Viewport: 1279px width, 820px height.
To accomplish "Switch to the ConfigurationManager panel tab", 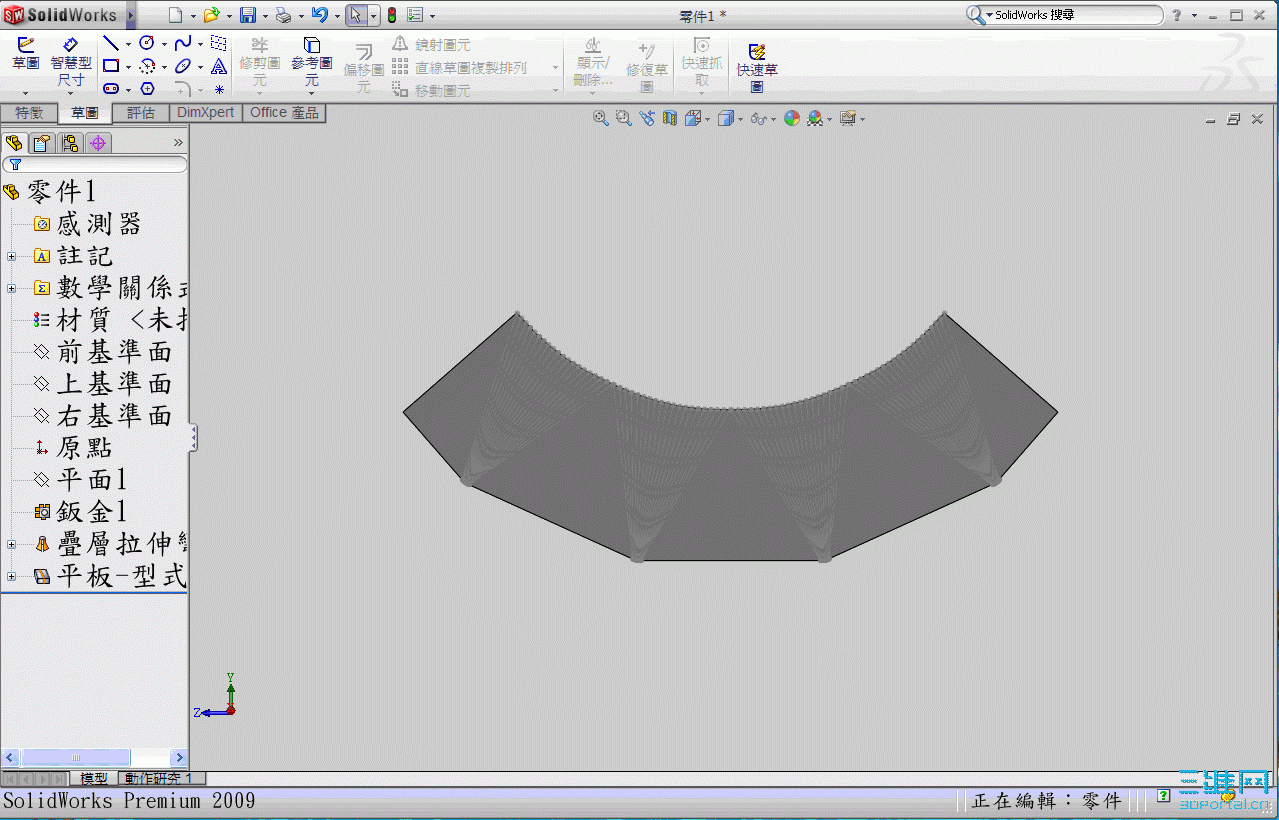I will pos(70,143).
